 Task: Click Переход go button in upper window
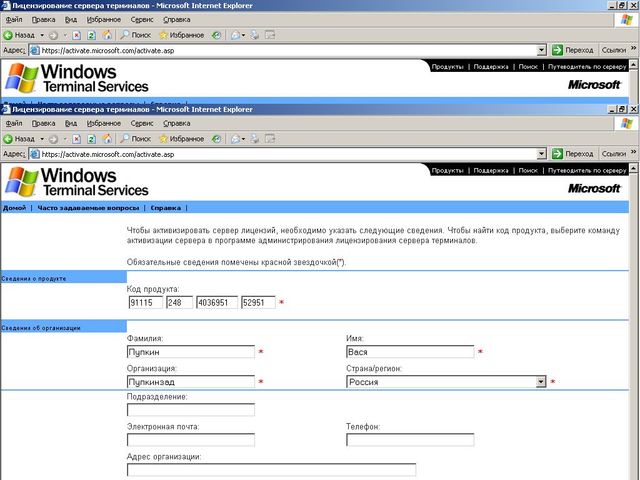[573, 51]
